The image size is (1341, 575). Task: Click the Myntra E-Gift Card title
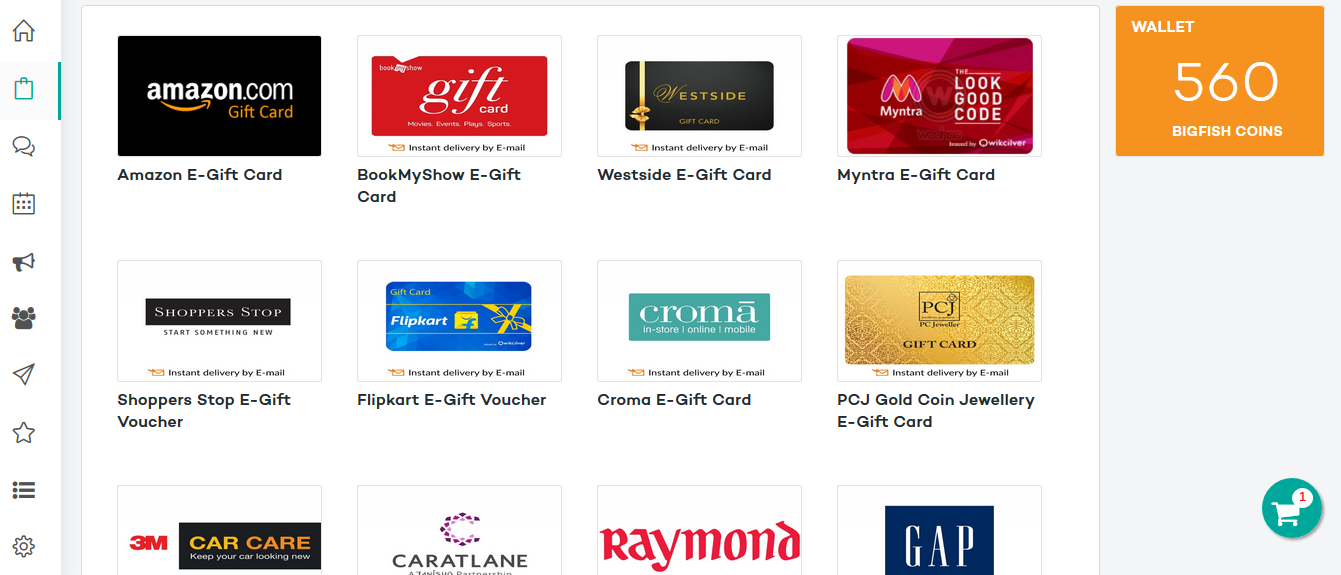916,175
